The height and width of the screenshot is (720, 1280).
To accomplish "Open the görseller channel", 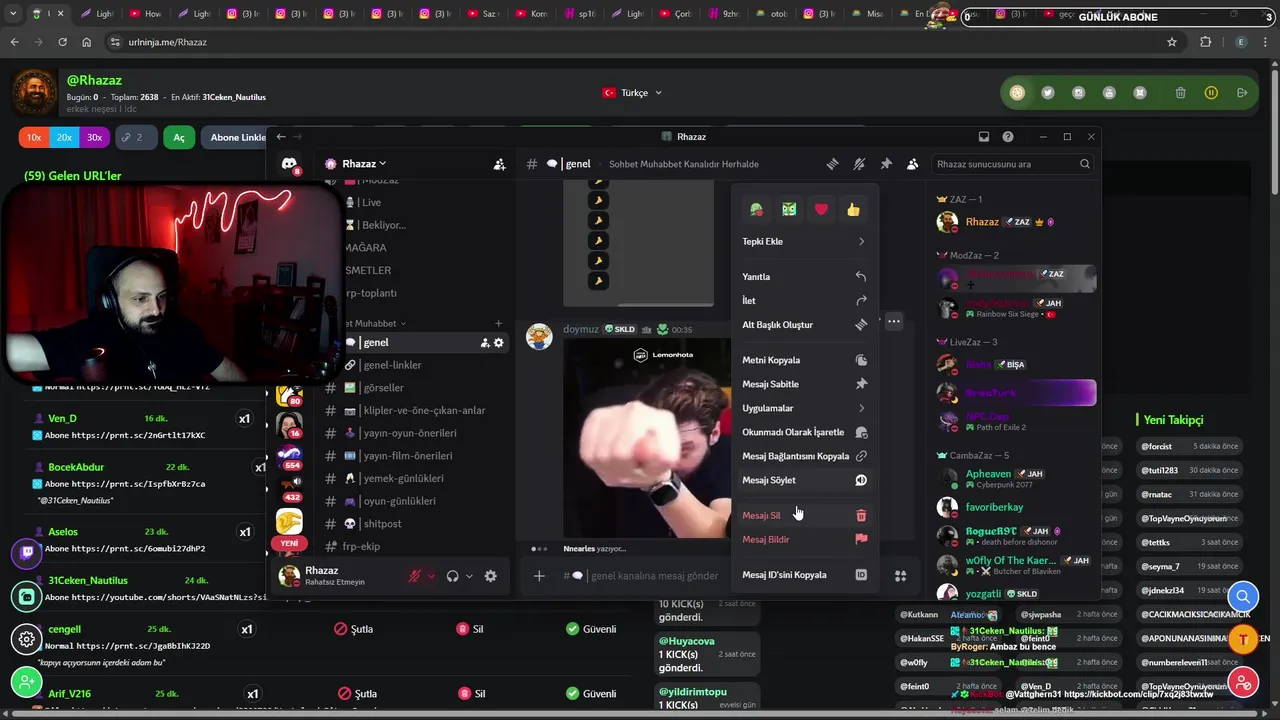I will pyautogui.click(x=415, y=388).
